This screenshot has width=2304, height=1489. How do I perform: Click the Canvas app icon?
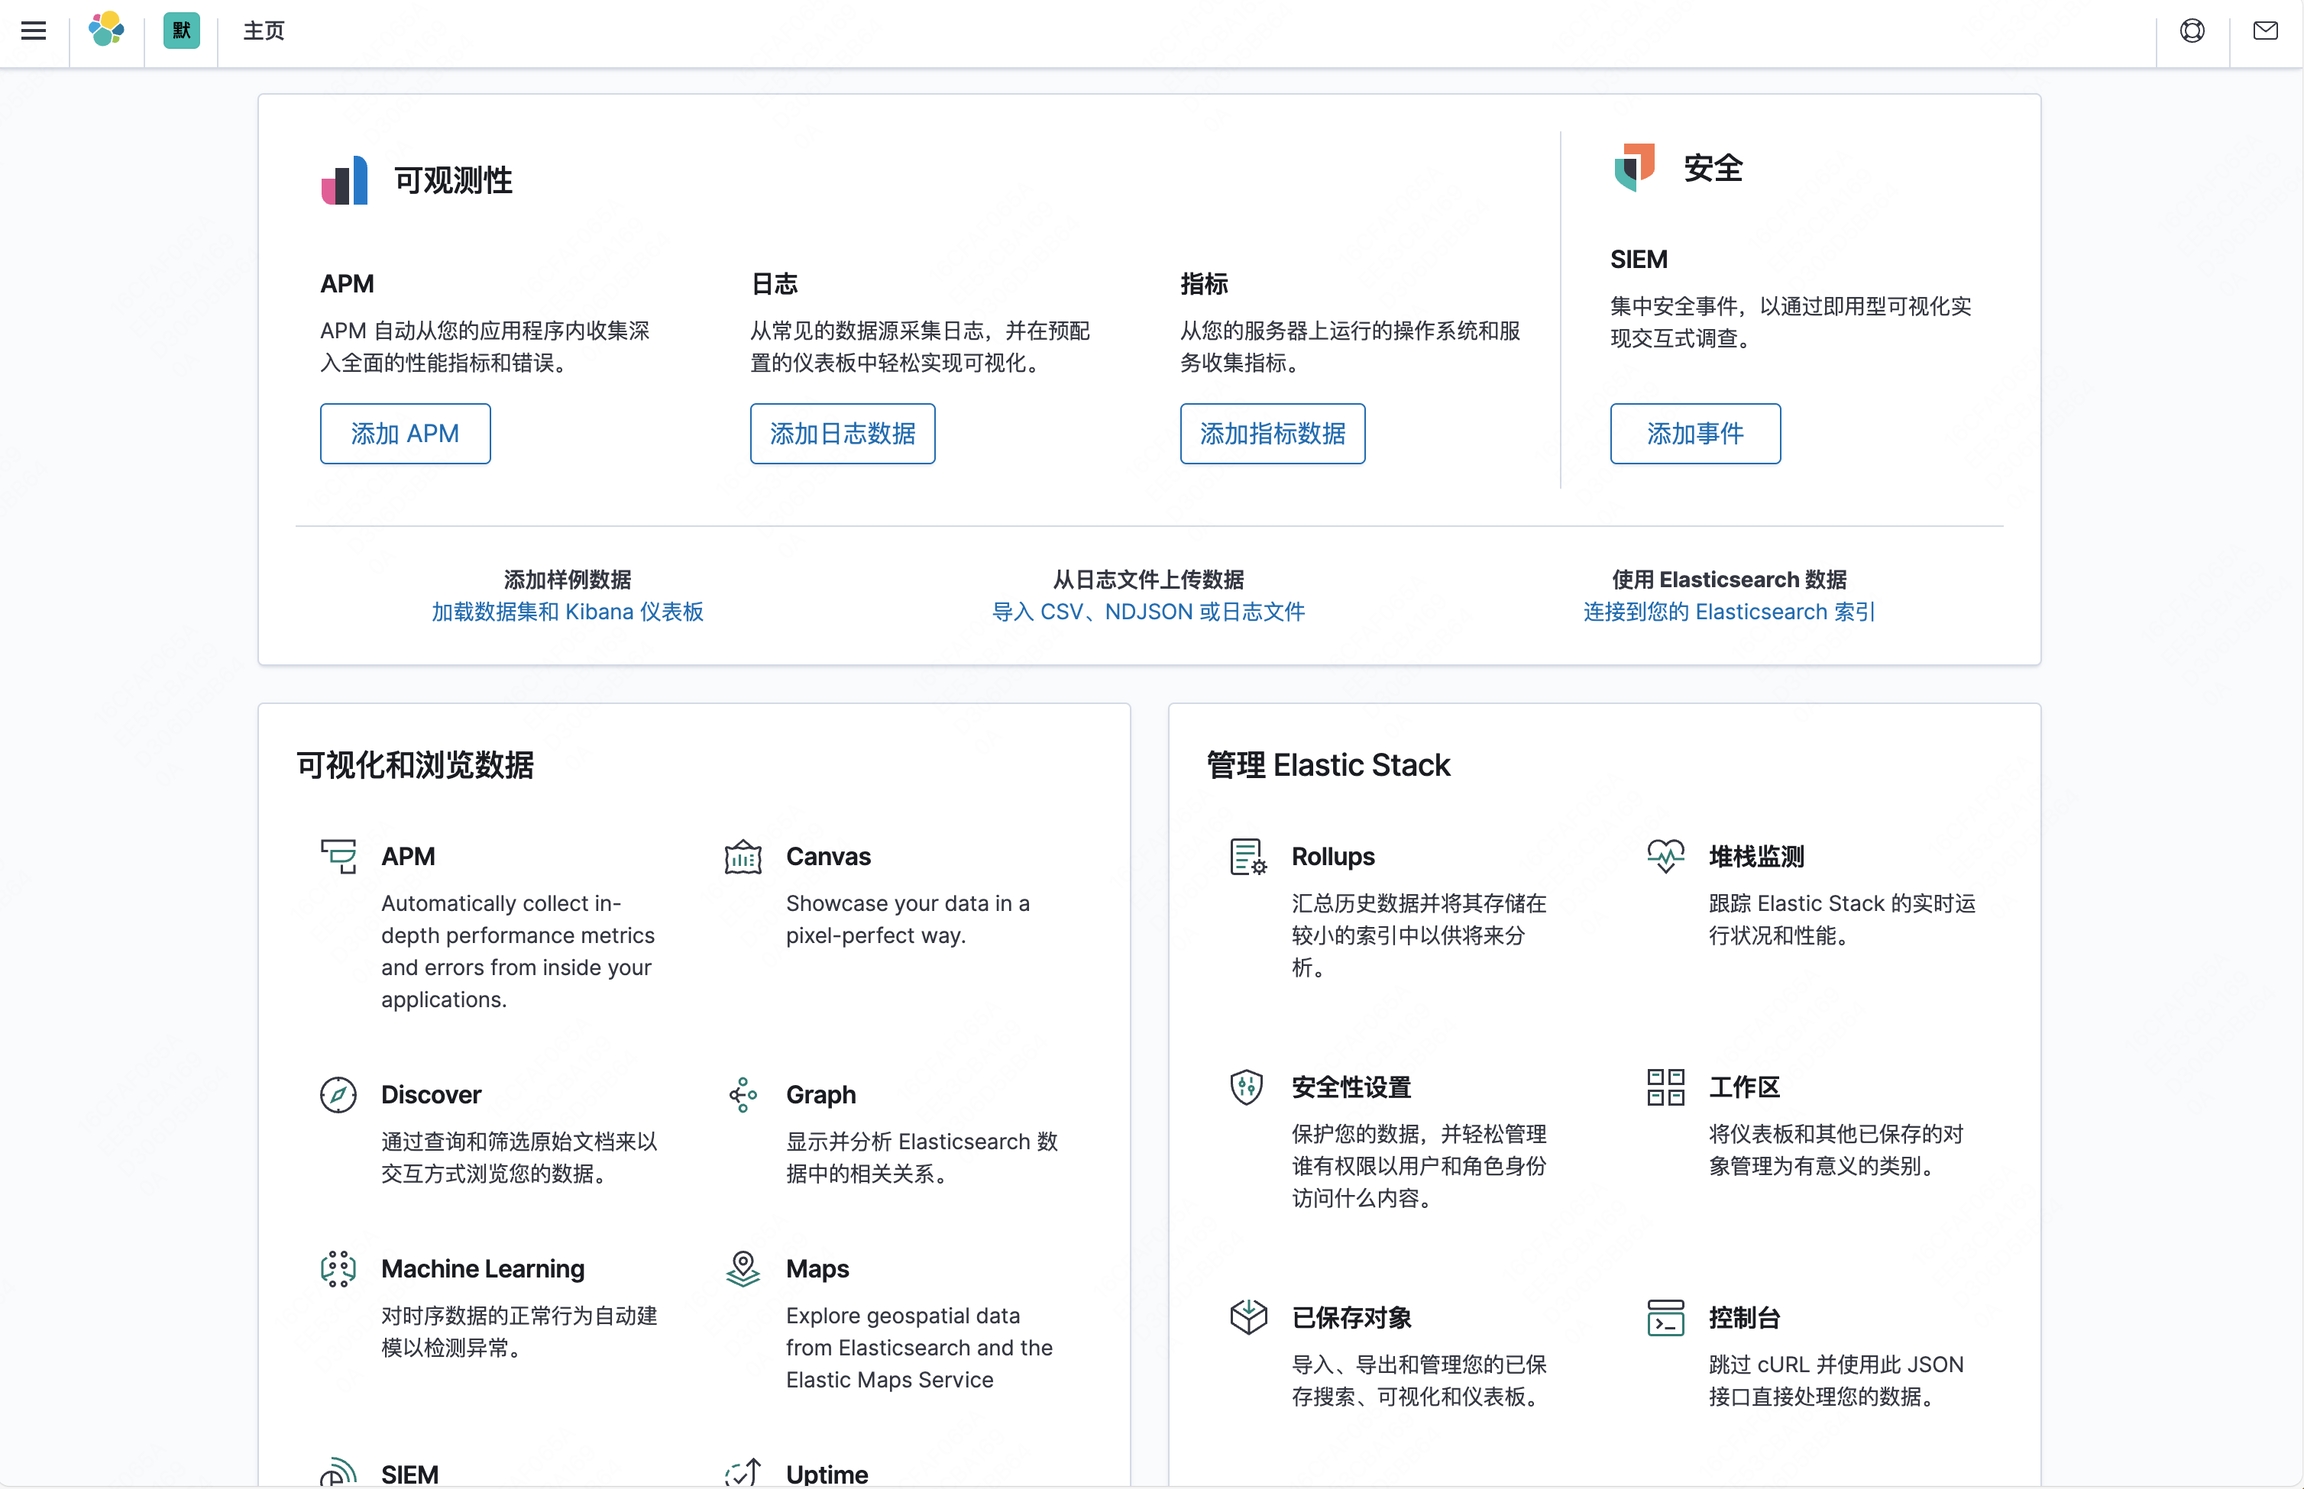743,857
